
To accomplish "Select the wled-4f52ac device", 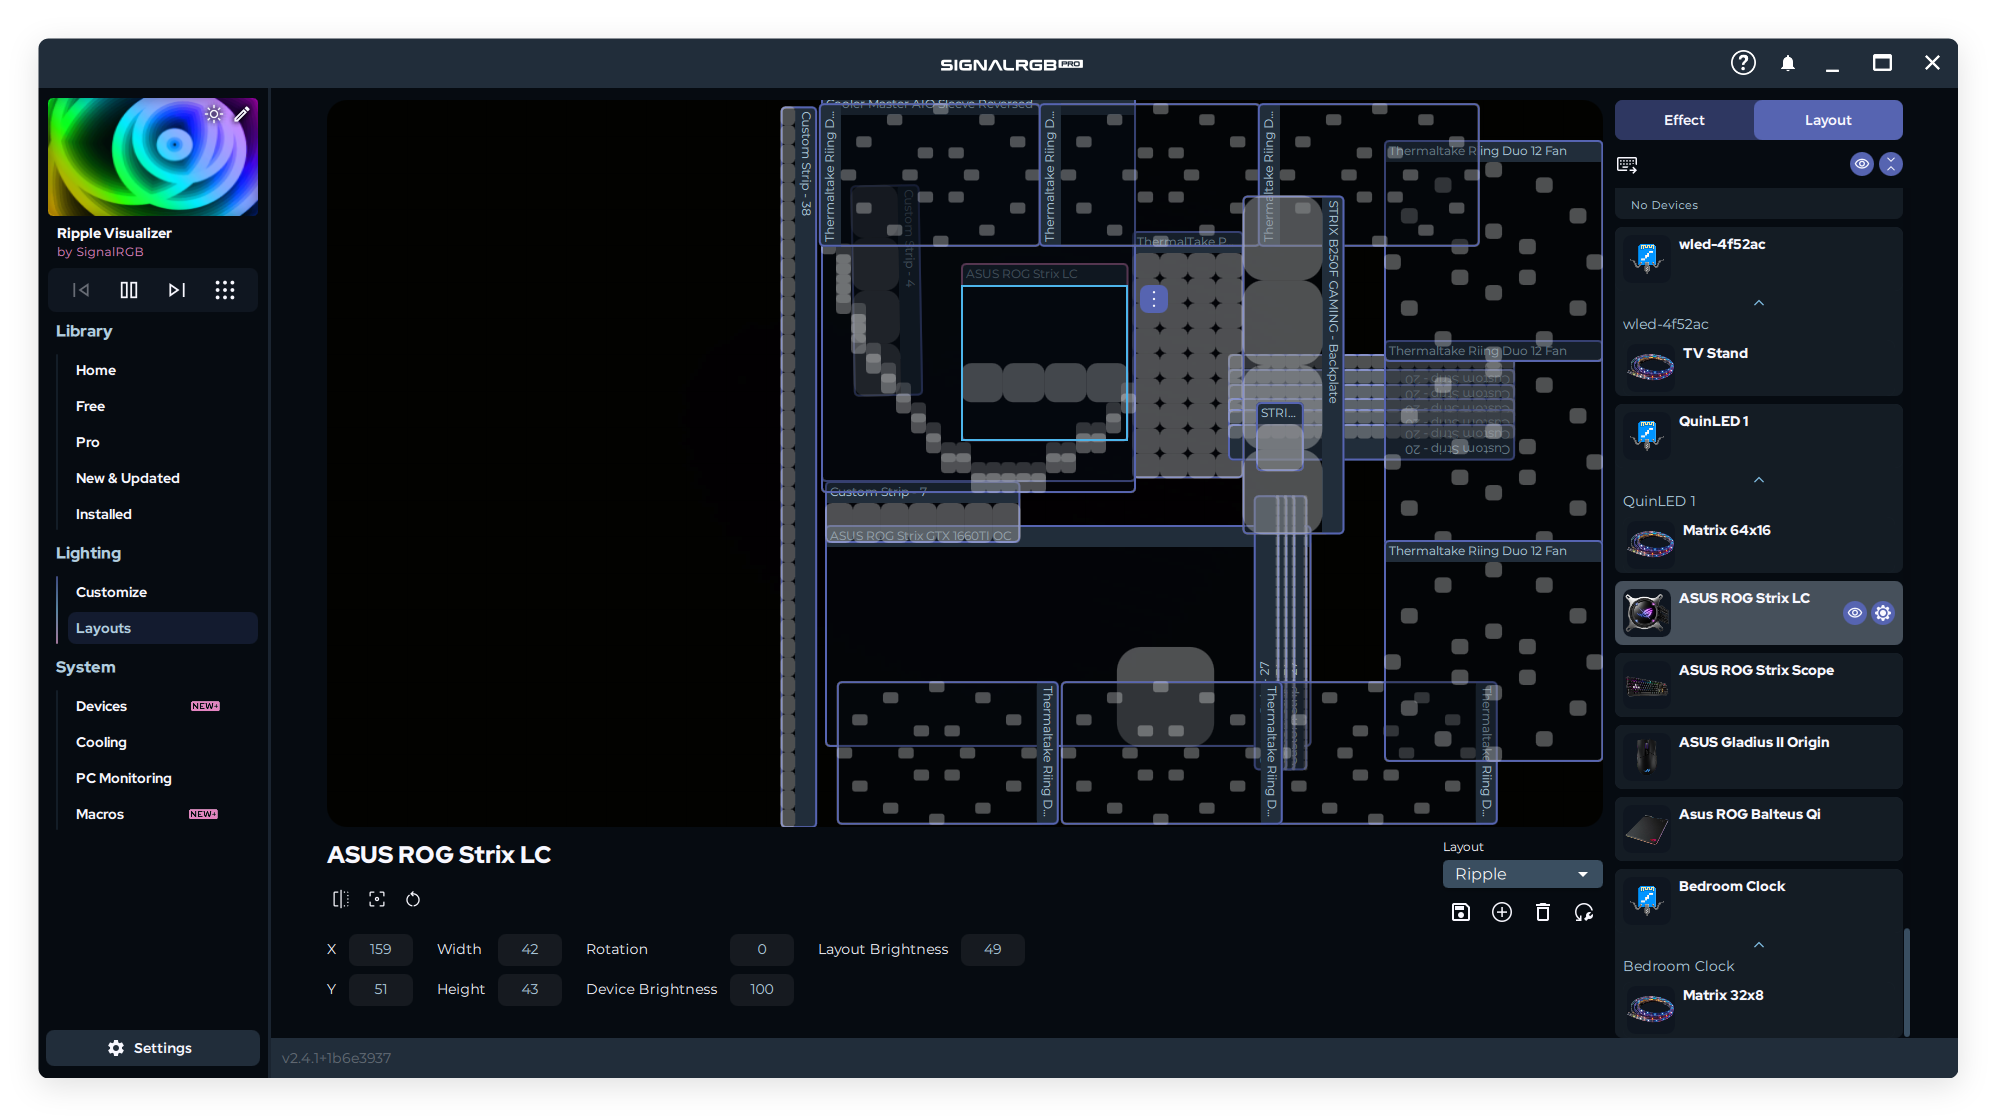I will 1759,258.
